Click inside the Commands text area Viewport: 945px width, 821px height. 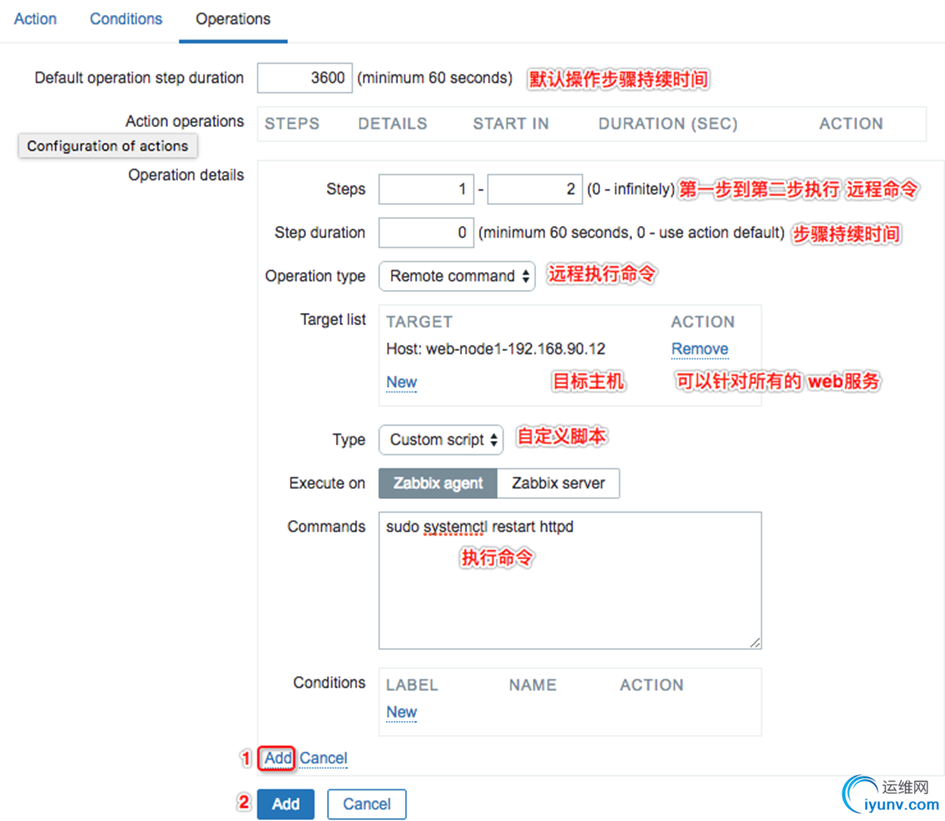570,580
